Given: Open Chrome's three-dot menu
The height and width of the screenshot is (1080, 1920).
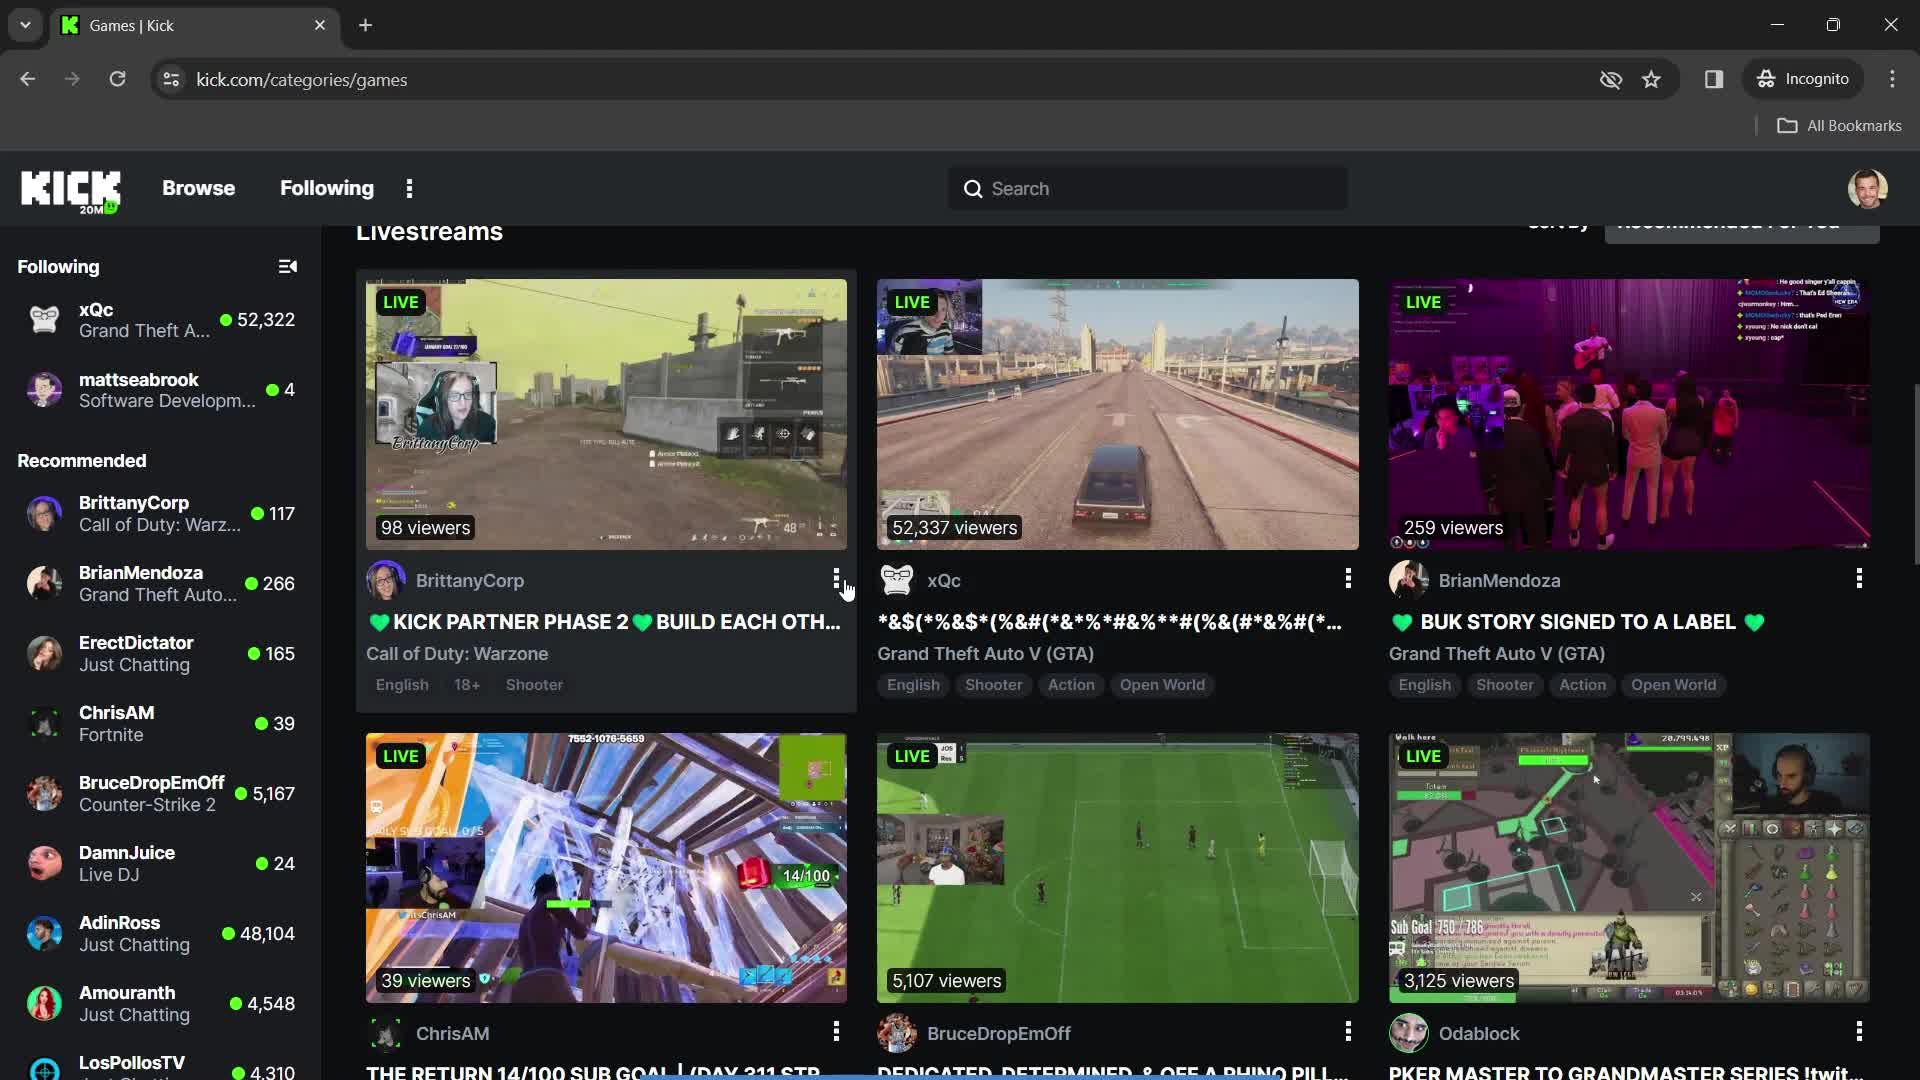Looking at the screenshot, I should click(x=1892, y=79).
